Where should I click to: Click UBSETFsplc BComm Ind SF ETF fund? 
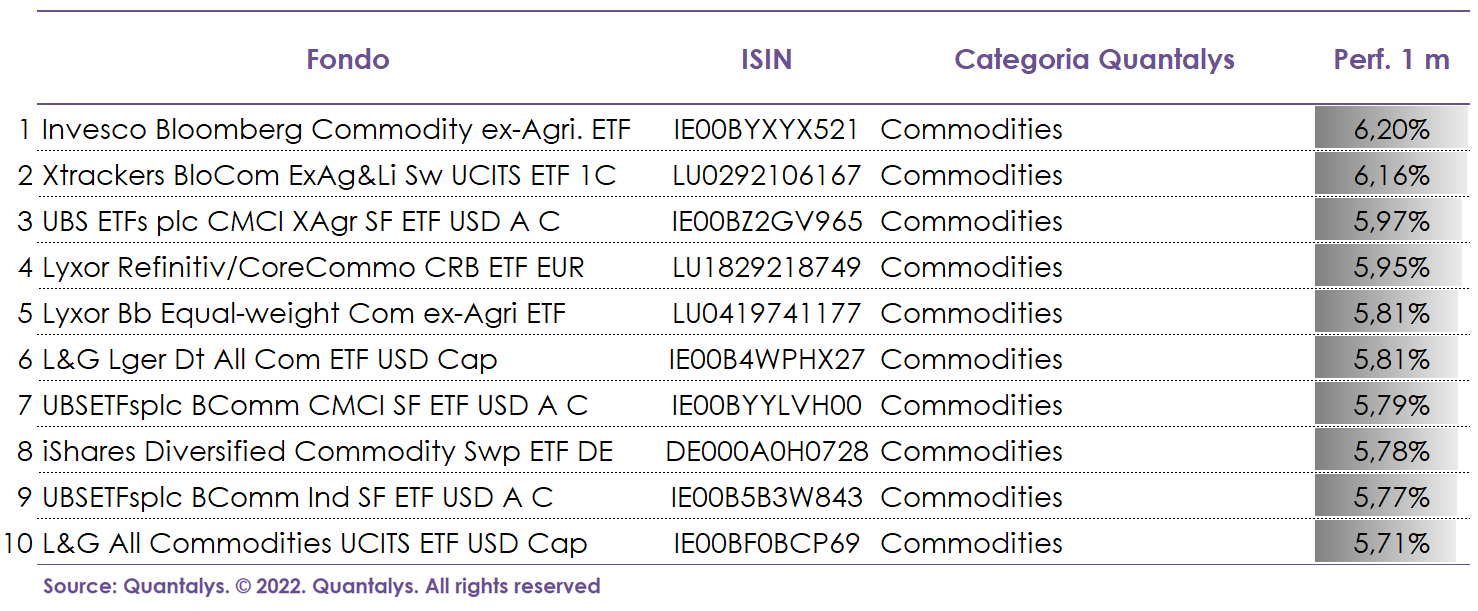coord(297,497)
